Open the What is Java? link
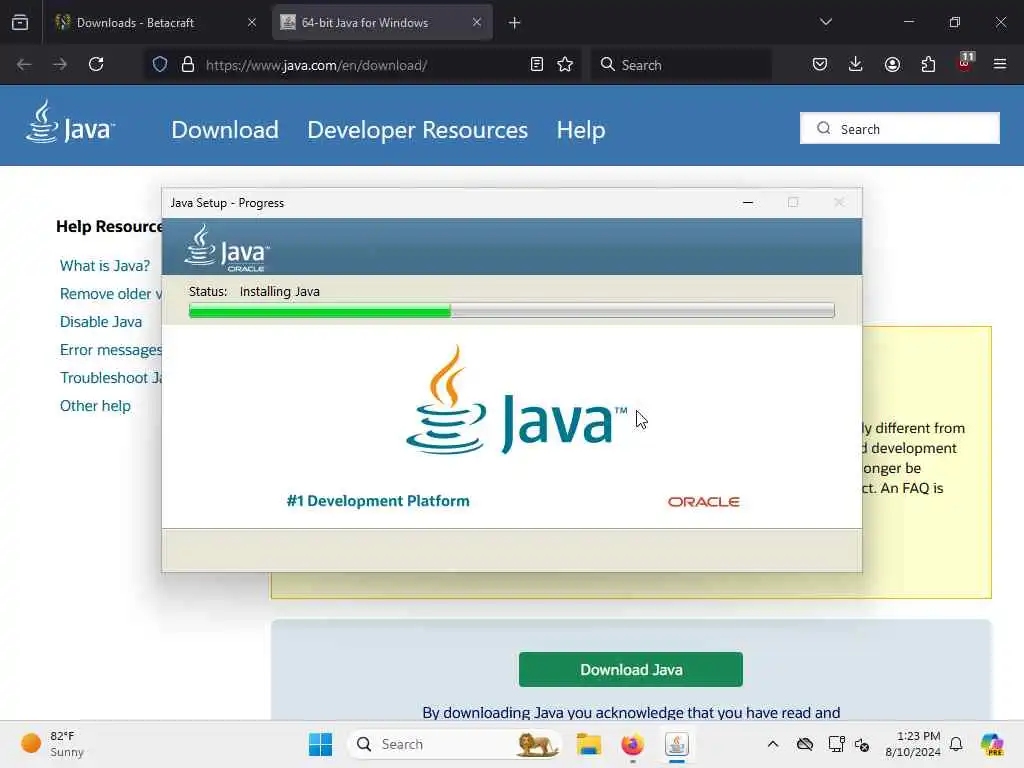1024x768 pixels. (x=104, y=266)
